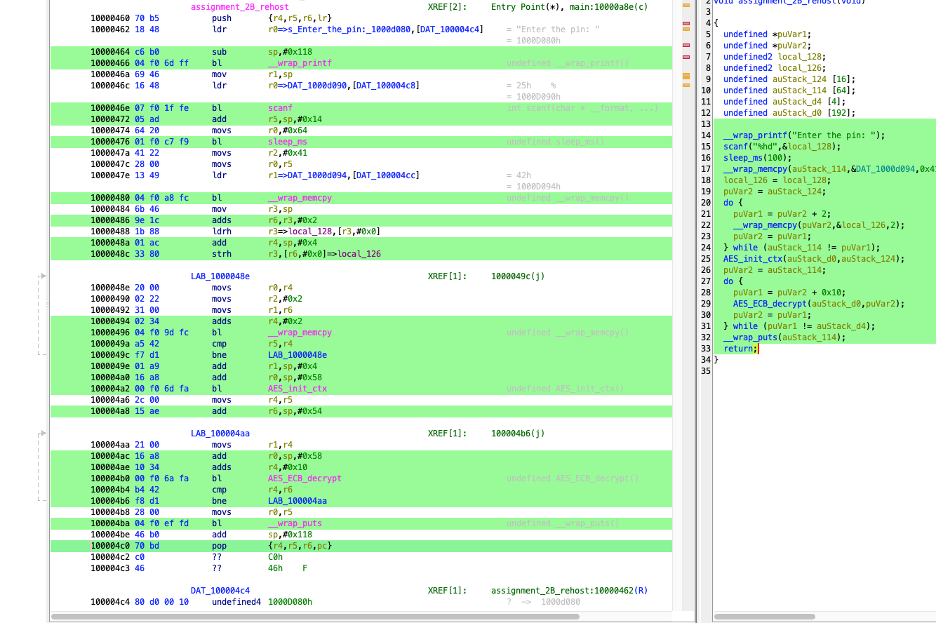Follow the 100004b6(j) XREF
Viewport: 936px width, 624px height.
click(x=518, y=434)
